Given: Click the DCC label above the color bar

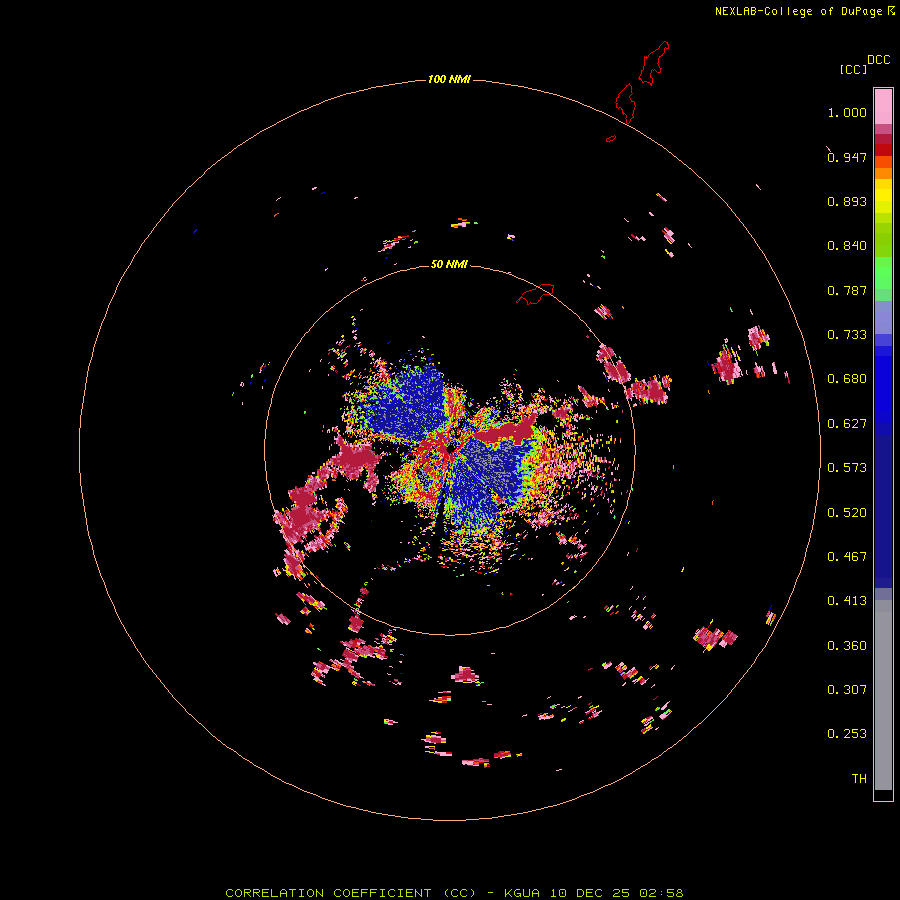Looking at the screenshot, I should pyautogui.click(x=879, y=60).
